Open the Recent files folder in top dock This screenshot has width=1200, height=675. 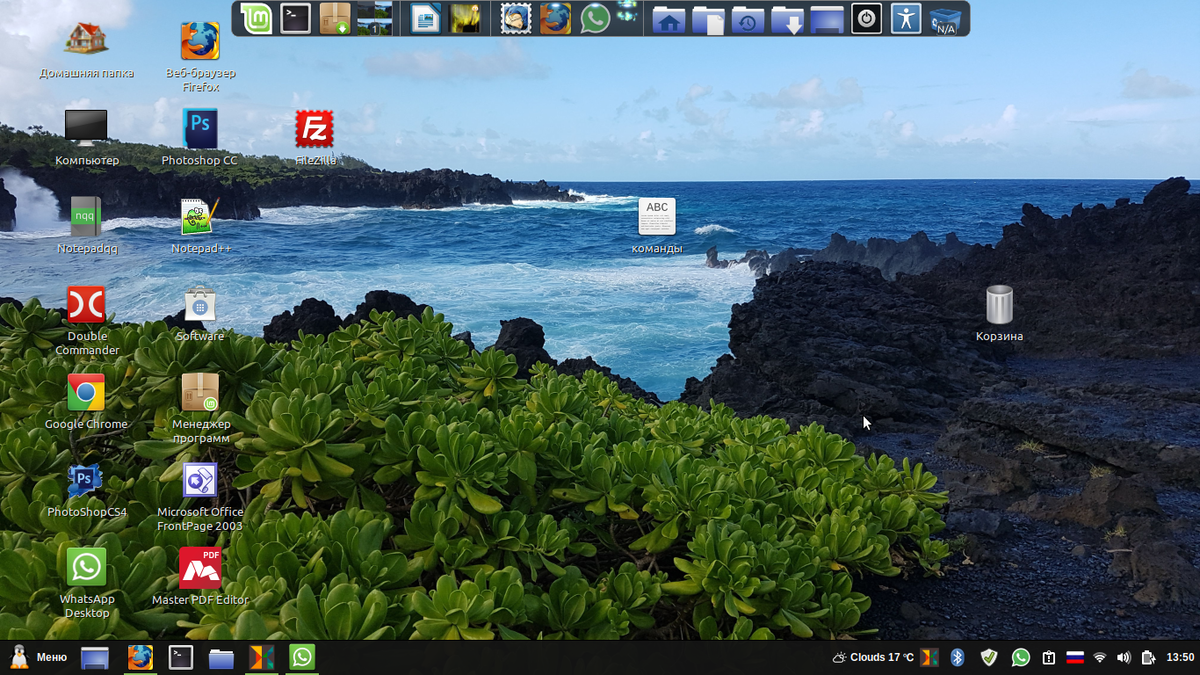[748, 19]
